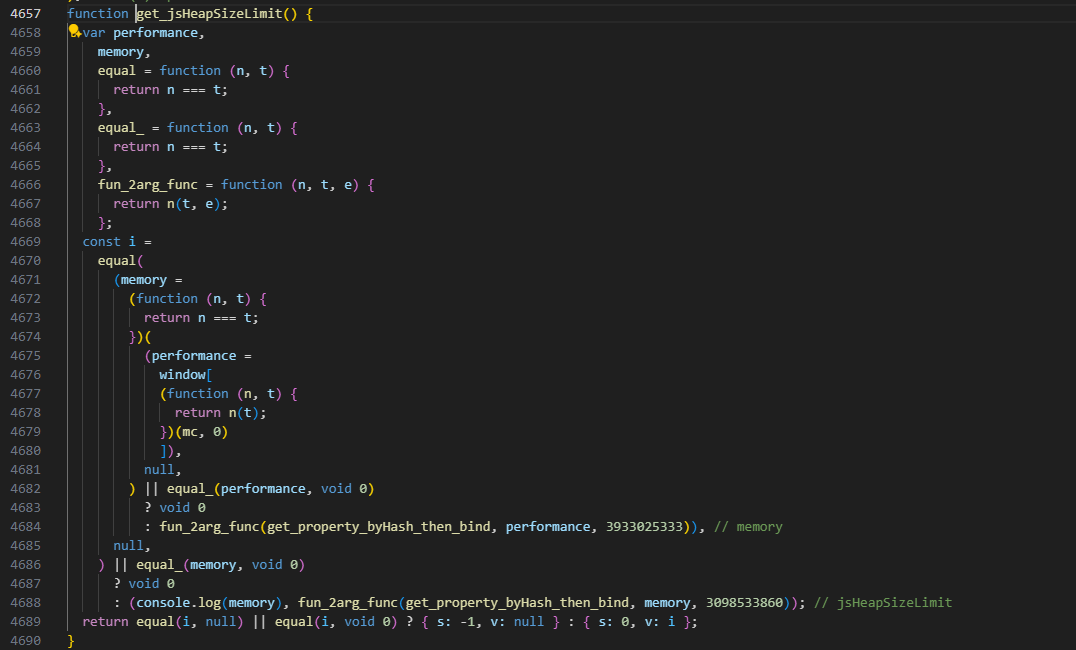This screenshot has height=650, width=1076.
Task: Select line number 4660 in the gutter
Action: 25,71
